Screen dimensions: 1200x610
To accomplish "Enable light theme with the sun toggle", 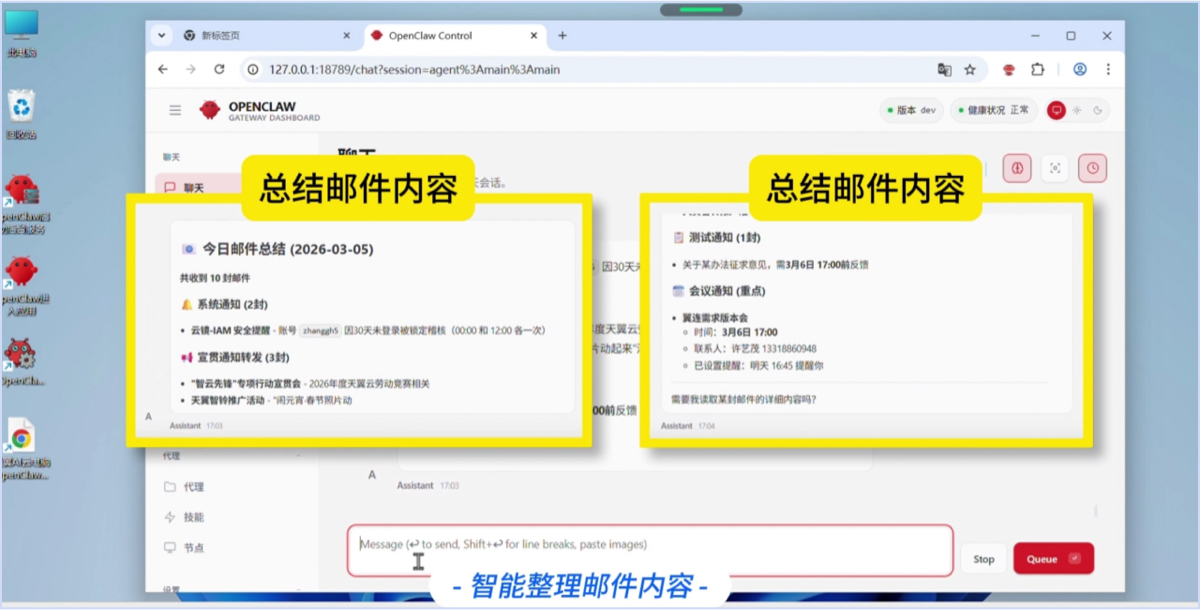I will (x=1077, y=110).
